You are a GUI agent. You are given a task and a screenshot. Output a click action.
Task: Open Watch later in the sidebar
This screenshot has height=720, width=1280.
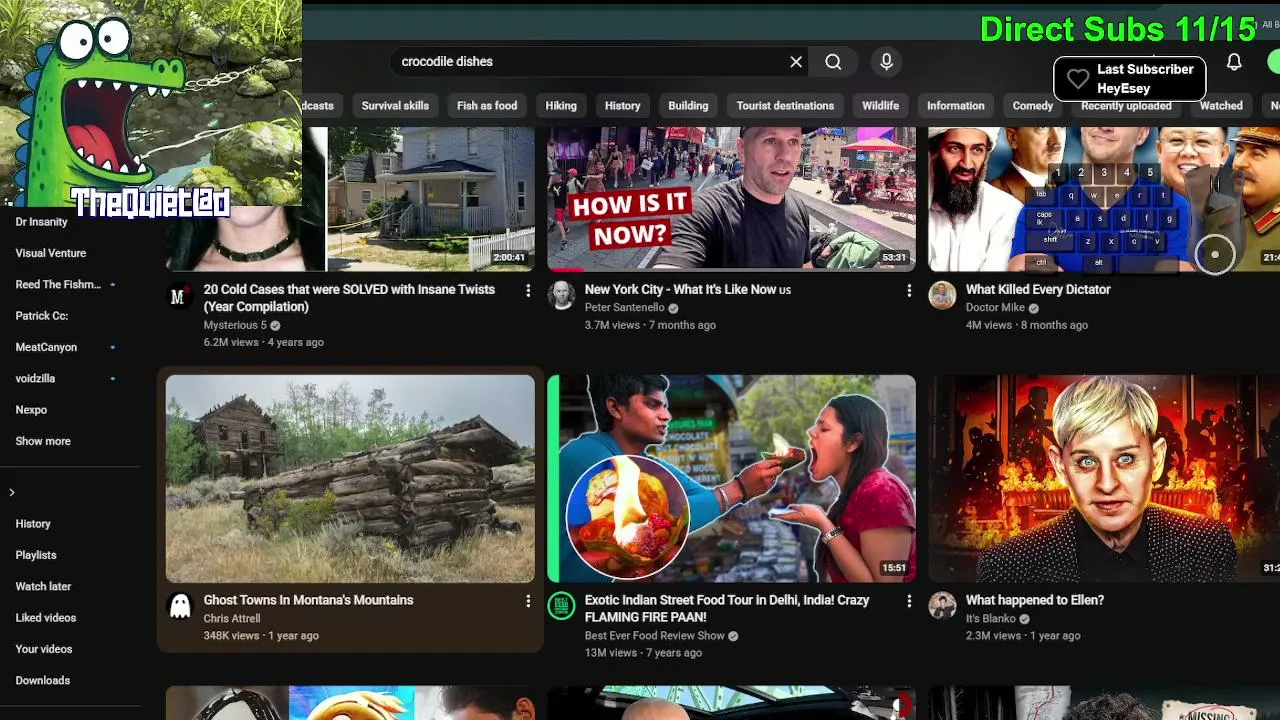click(x=43, y=587)
